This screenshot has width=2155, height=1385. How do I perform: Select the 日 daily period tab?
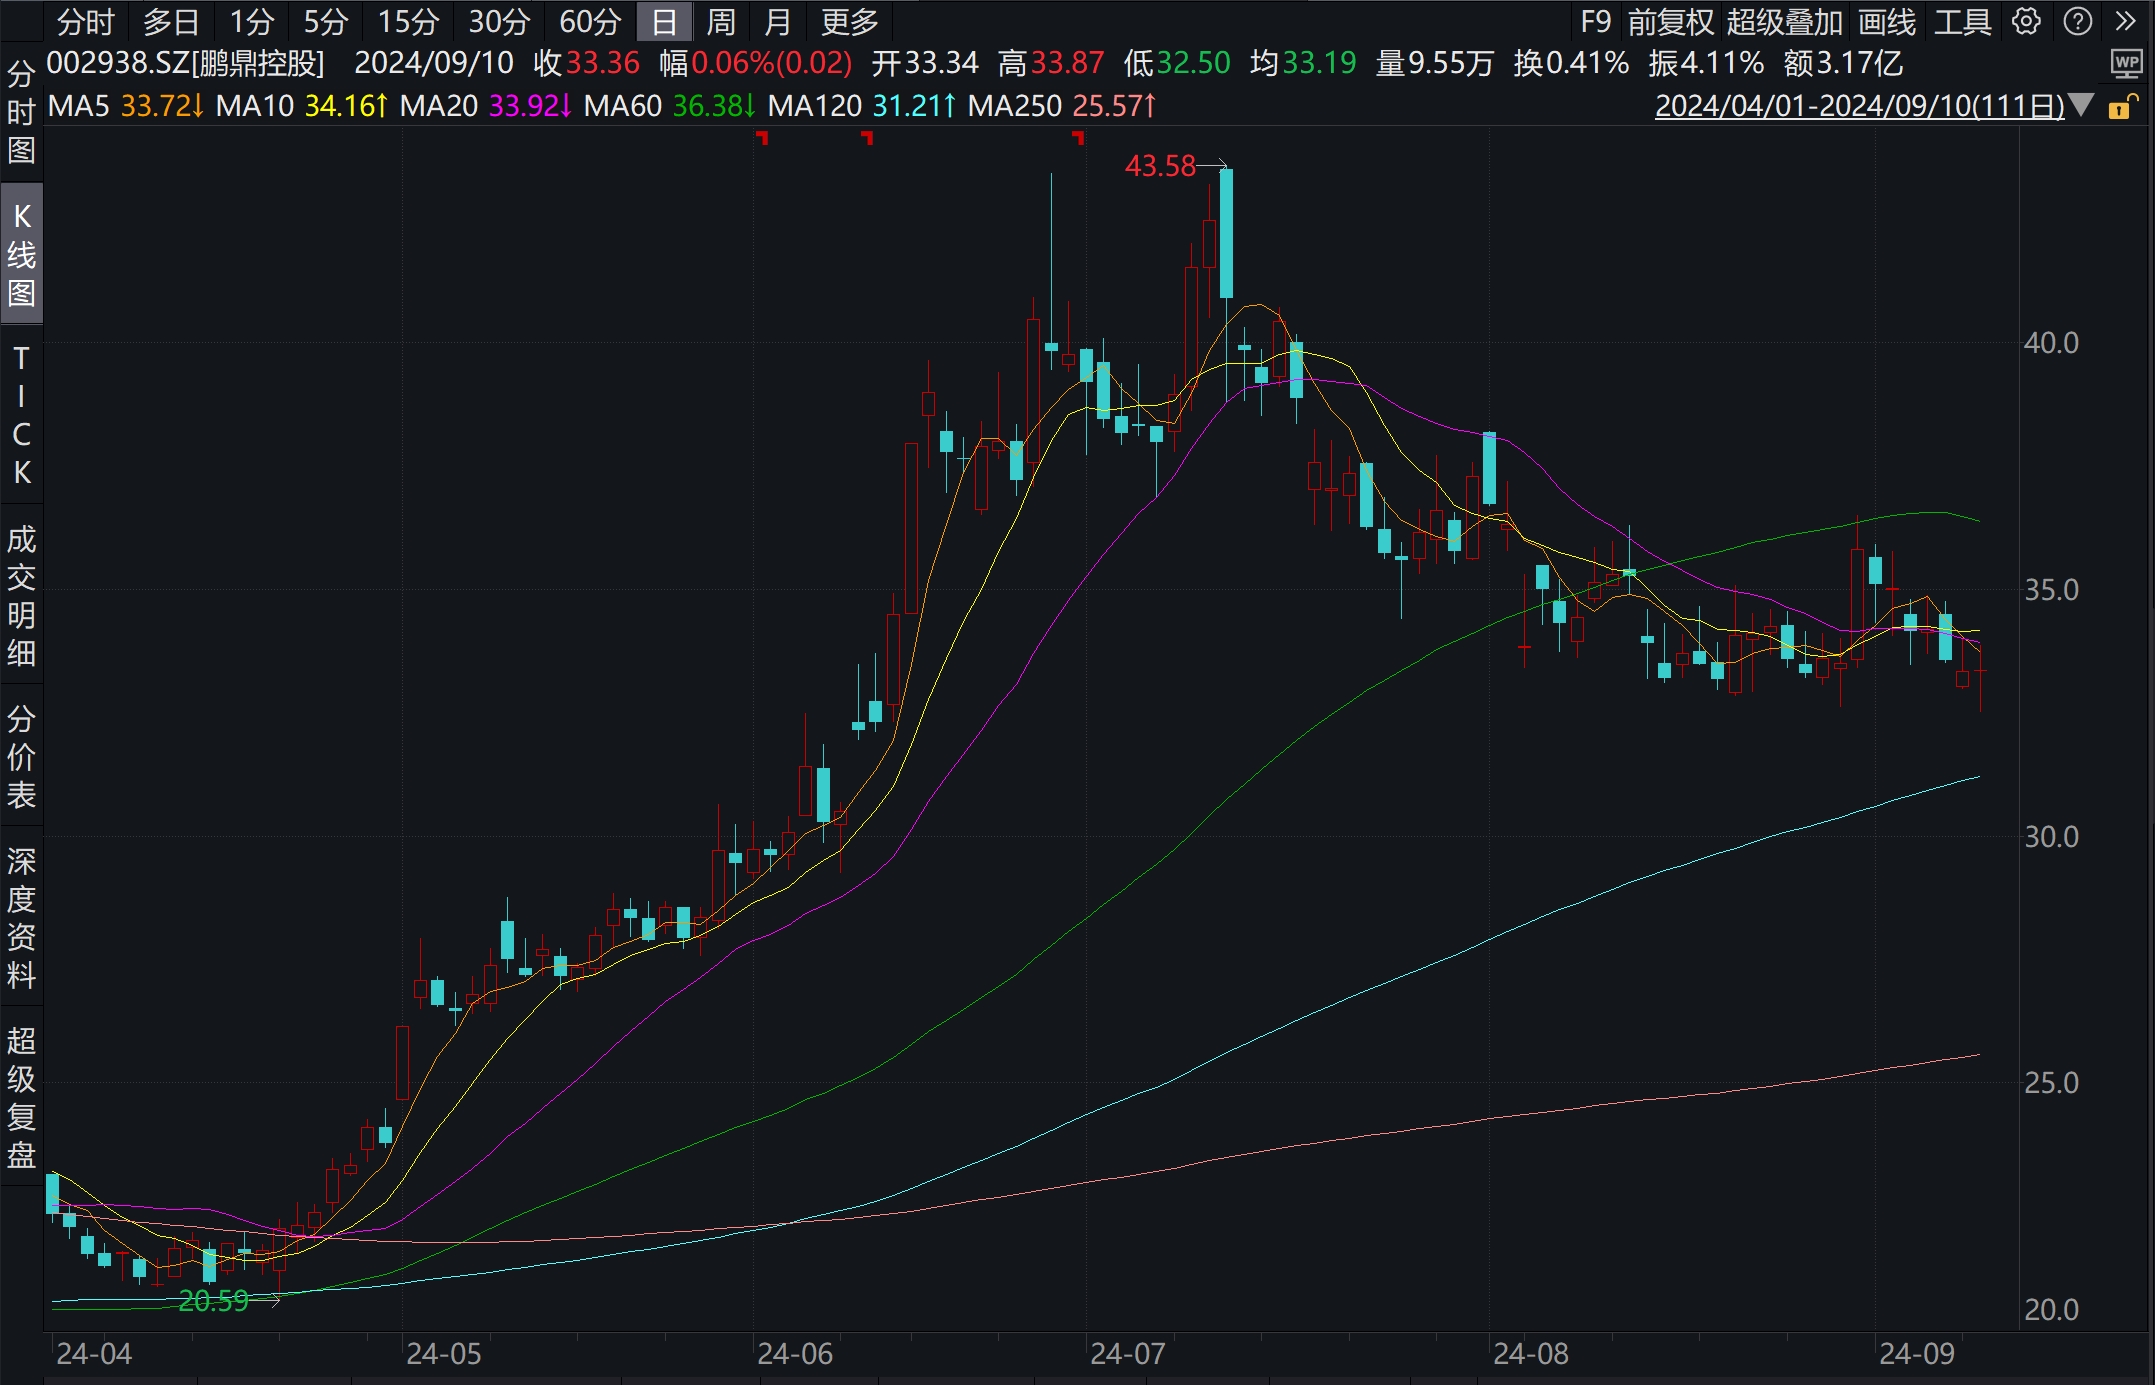[664, 21]
